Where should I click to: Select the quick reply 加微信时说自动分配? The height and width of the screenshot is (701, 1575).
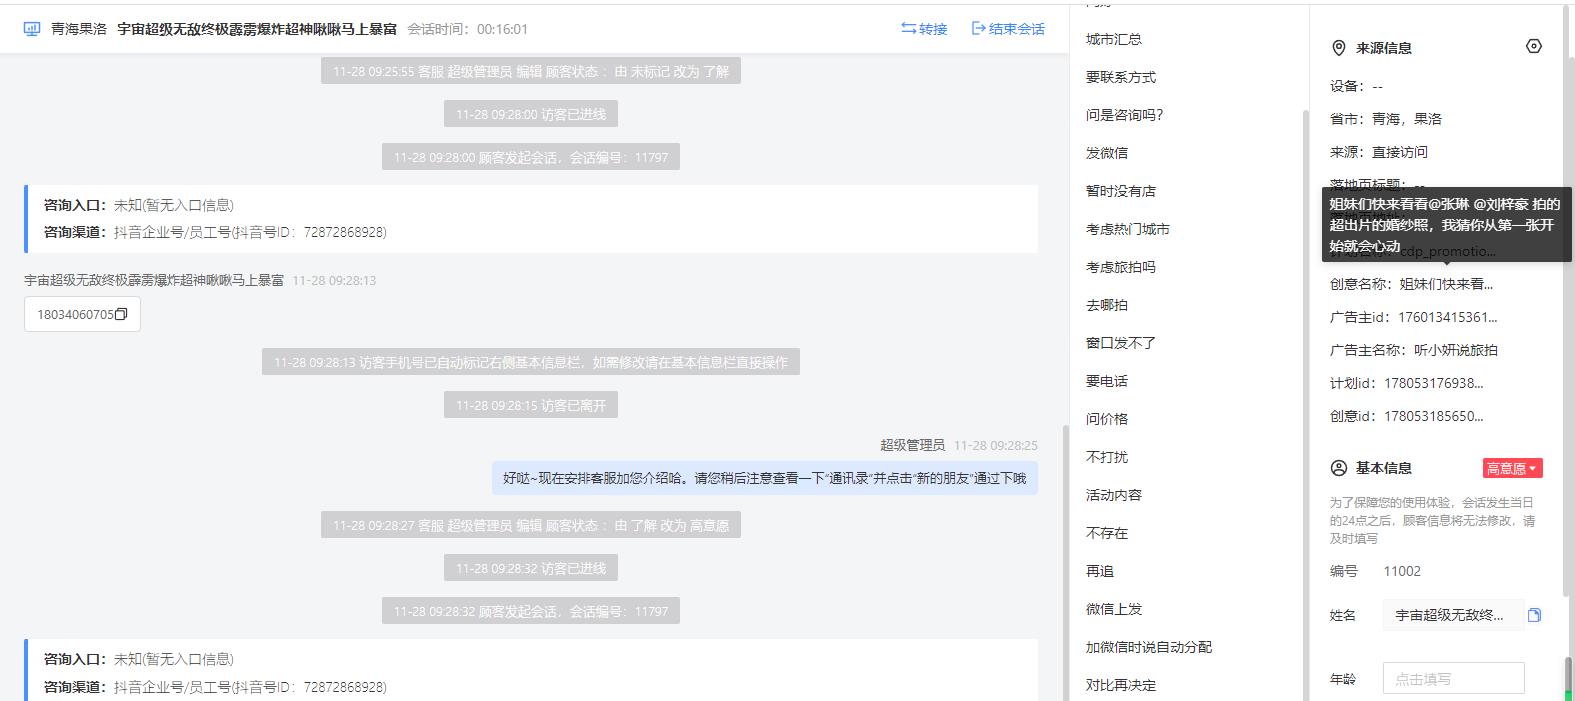pos(1149,647)
